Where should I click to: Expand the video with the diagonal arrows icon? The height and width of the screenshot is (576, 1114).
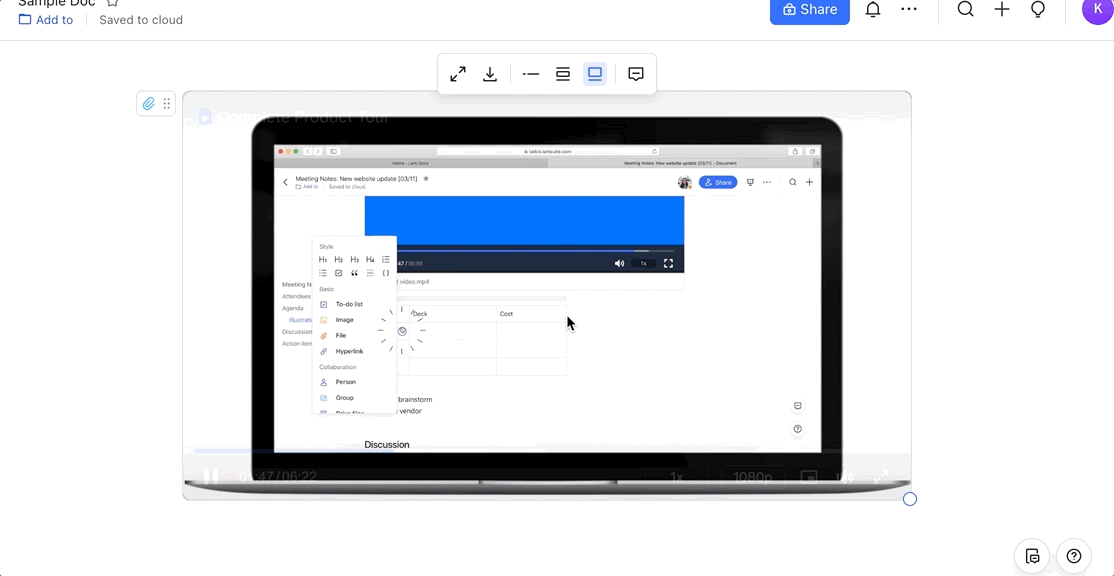[457, 73]
